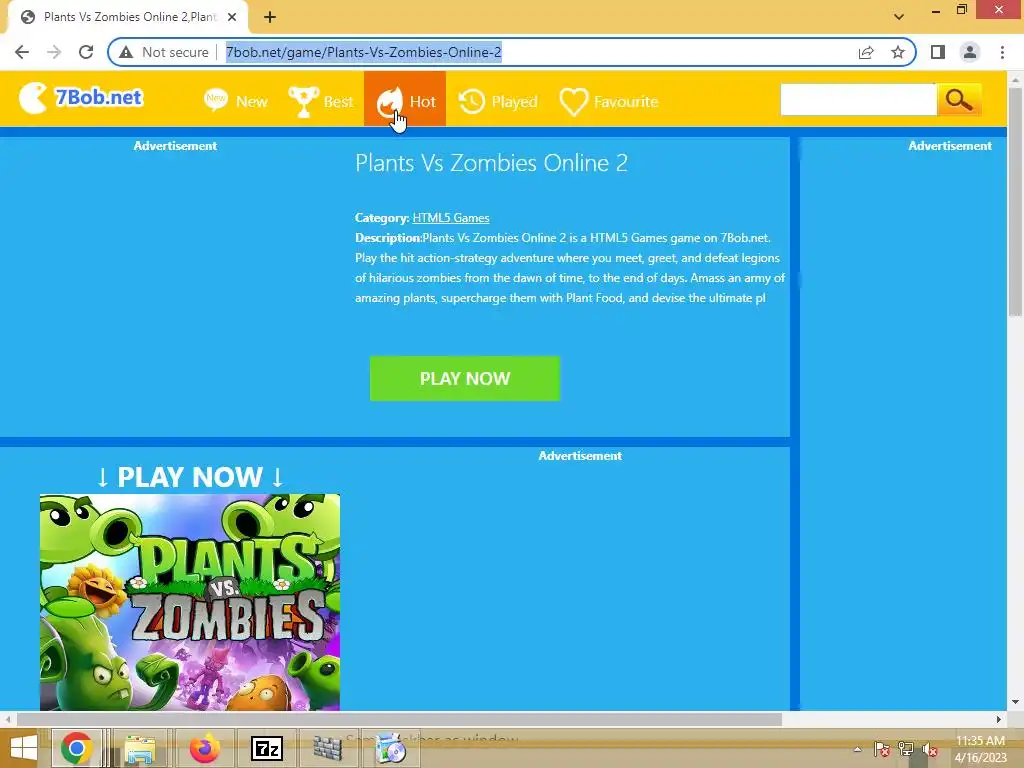Open File Explorer from the taskbar

click(140, 748)
